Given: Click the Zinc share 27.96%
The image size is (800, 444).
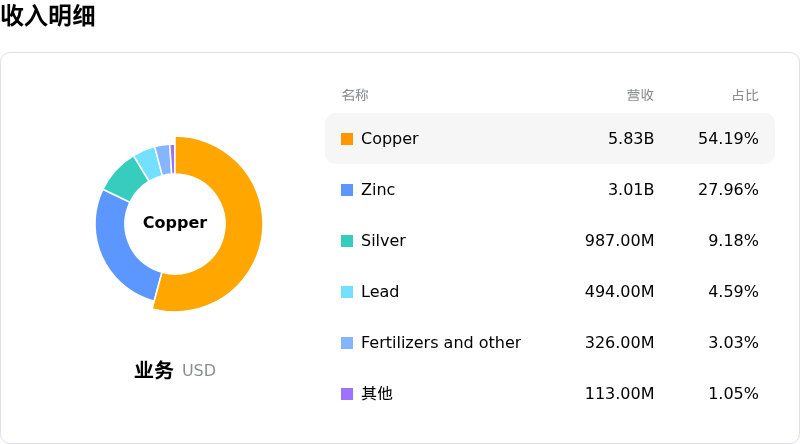Looking at the screenshot, I should [x=728, y=189].
